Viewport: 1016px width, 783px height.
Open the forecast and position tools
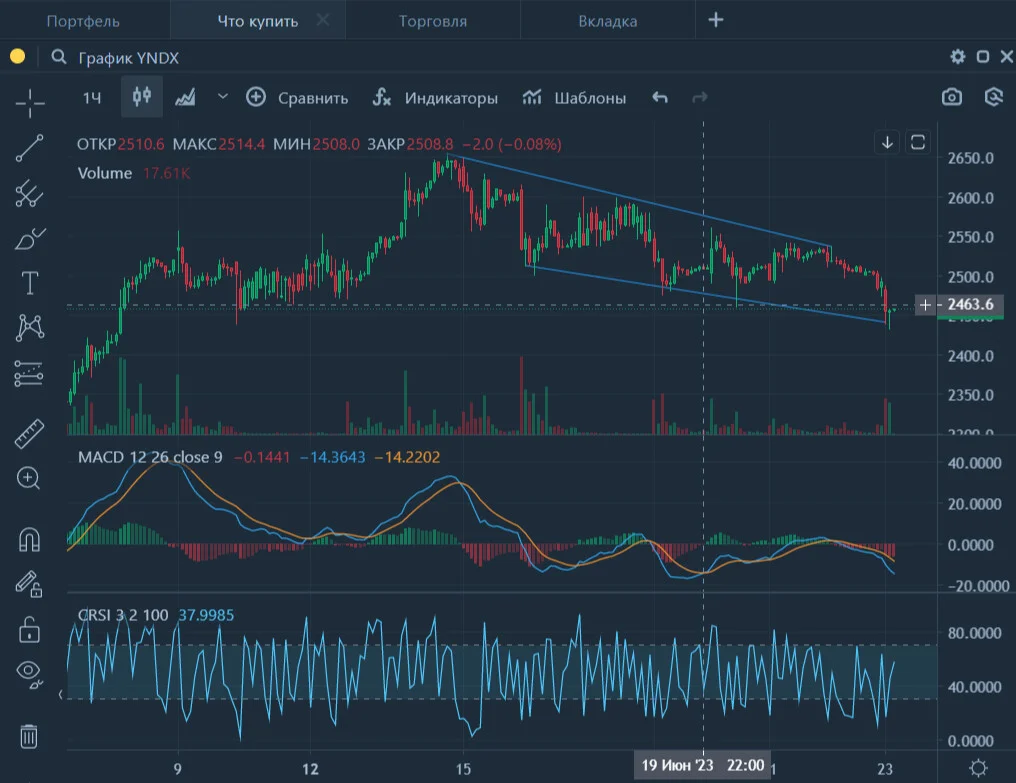(29, 373)
